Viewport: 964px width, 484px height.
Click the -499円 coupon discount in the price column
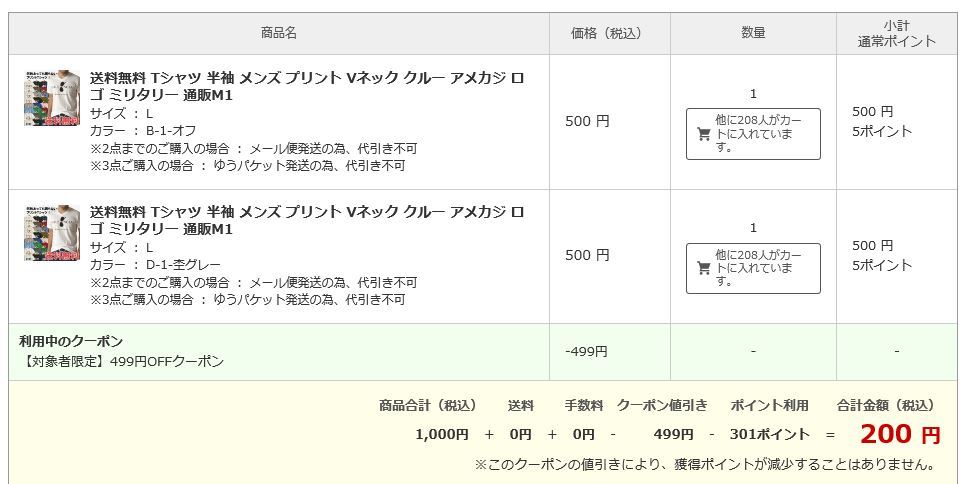pyautogui.click(x=586, y=351)
